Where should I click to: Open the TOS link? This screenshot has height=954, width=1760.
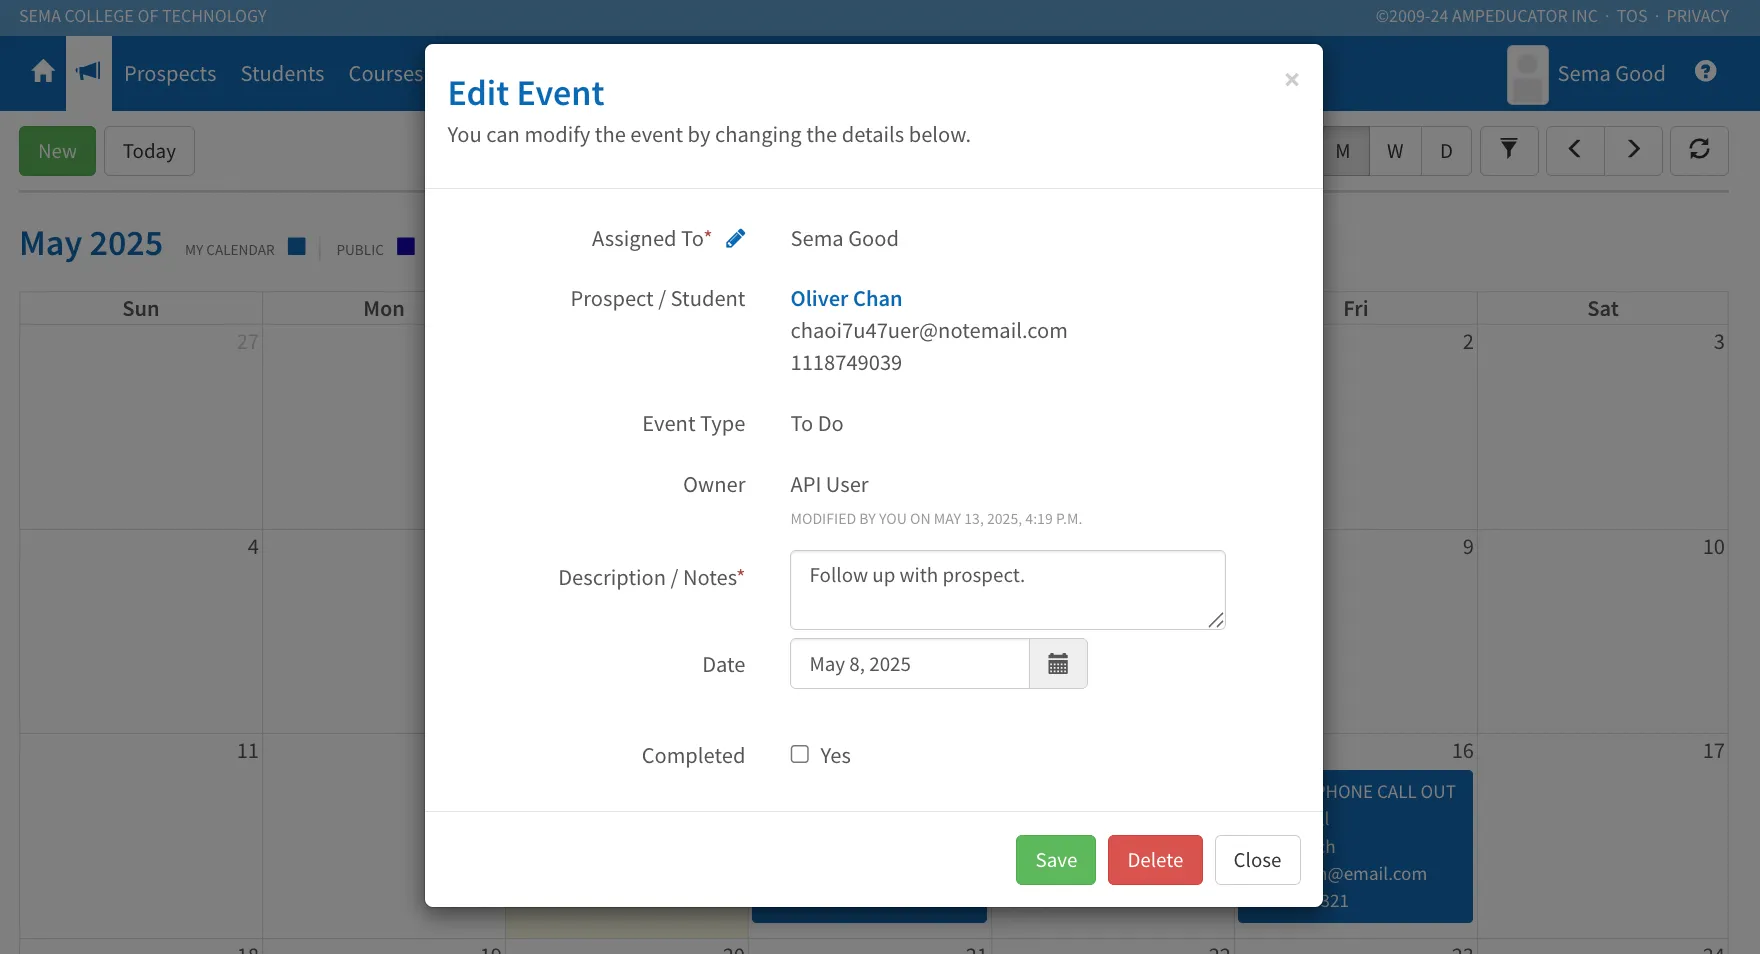[x=1631, y=16]
